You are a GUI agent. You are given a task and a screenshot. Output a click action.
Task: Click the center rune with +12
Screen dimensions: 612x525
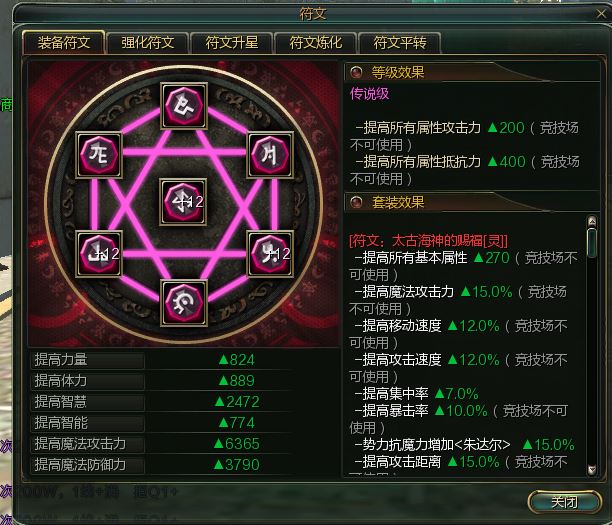183,202
